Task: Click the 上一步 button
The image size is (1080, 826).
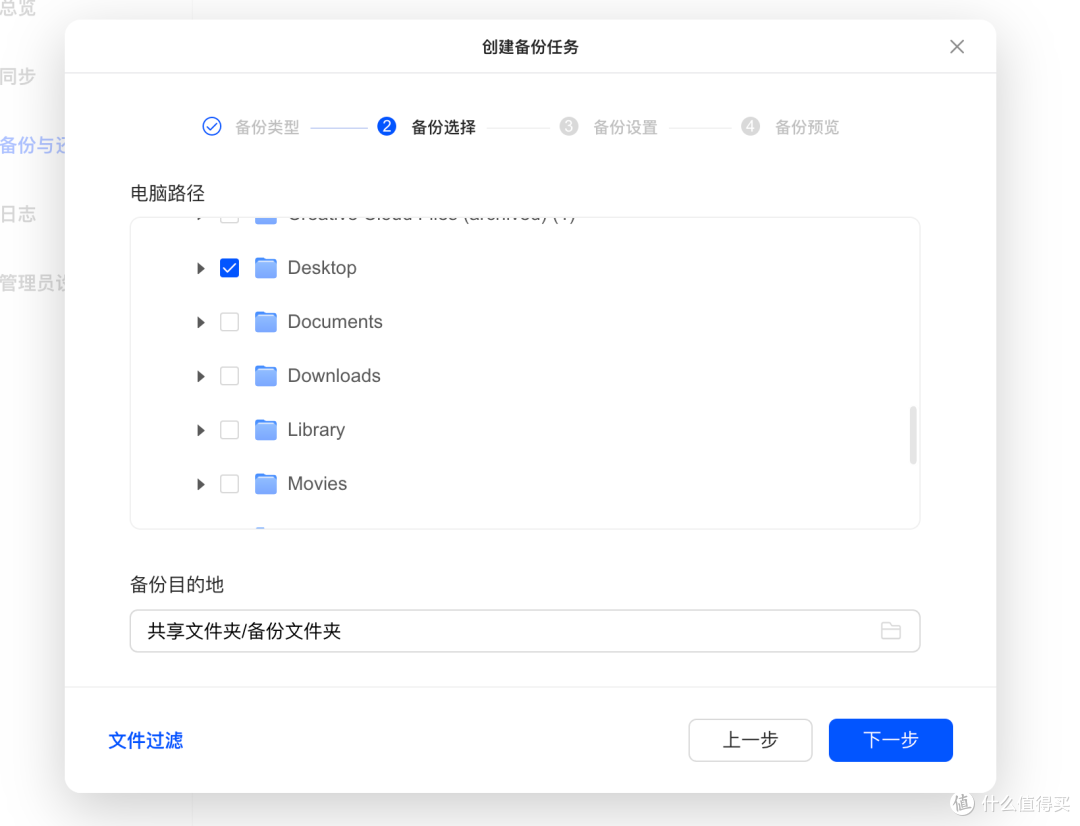Action: pyautogui.click(x=750, y=740)
